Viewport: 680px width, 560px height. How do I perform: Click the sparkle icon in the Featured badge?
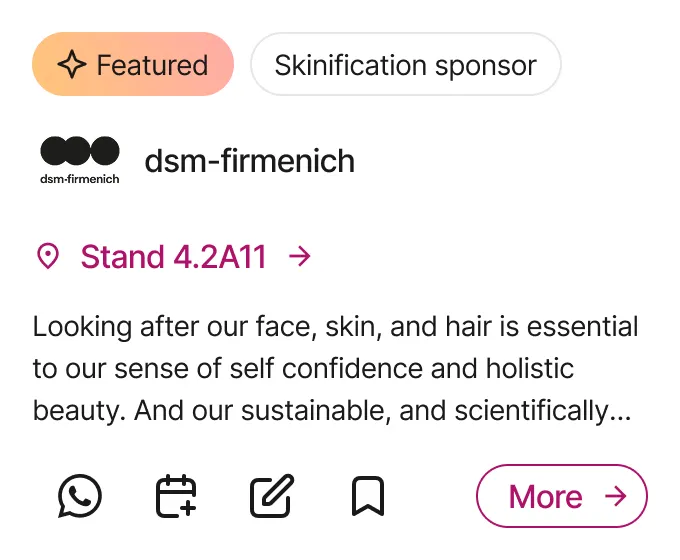[71, 66]
